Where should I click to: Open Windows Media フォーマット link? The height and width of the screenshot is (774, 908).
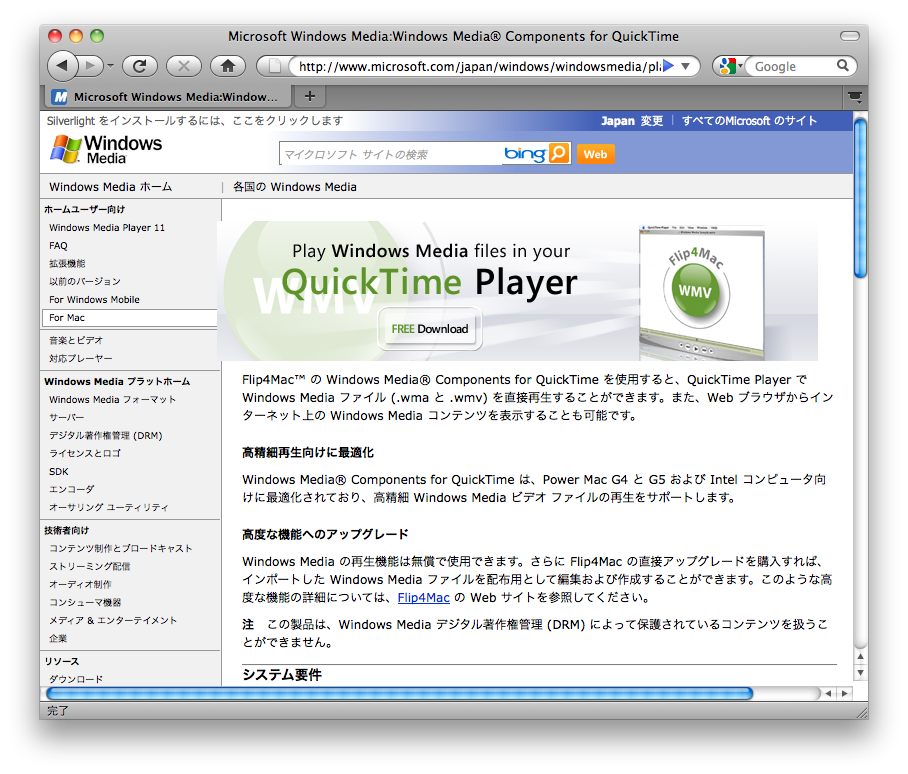pos(112,399)
